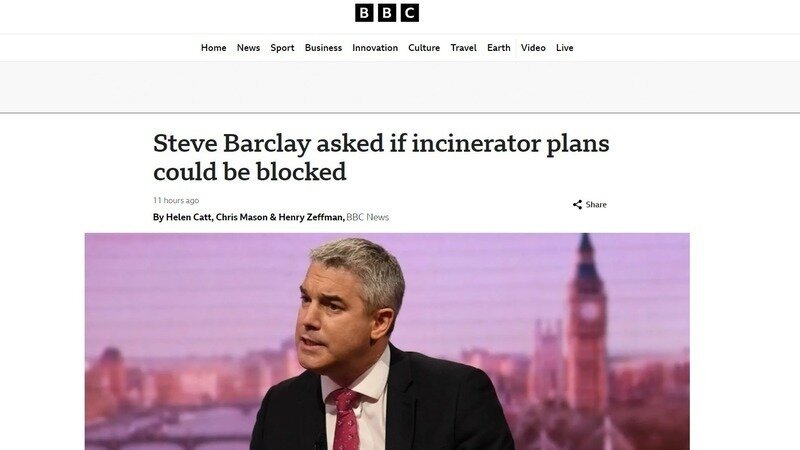Image resolution: width=800 pixels, height=450 pixels.
Task: Open the Live navigation link
Action: click(x=564, y=47)
